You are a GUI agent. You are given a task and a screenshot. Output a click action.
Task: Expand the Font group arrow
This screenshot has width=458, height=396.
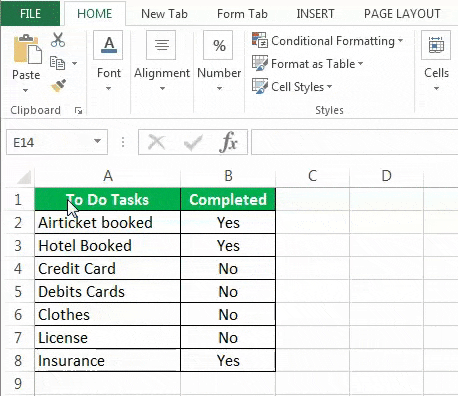pos(108,88)
